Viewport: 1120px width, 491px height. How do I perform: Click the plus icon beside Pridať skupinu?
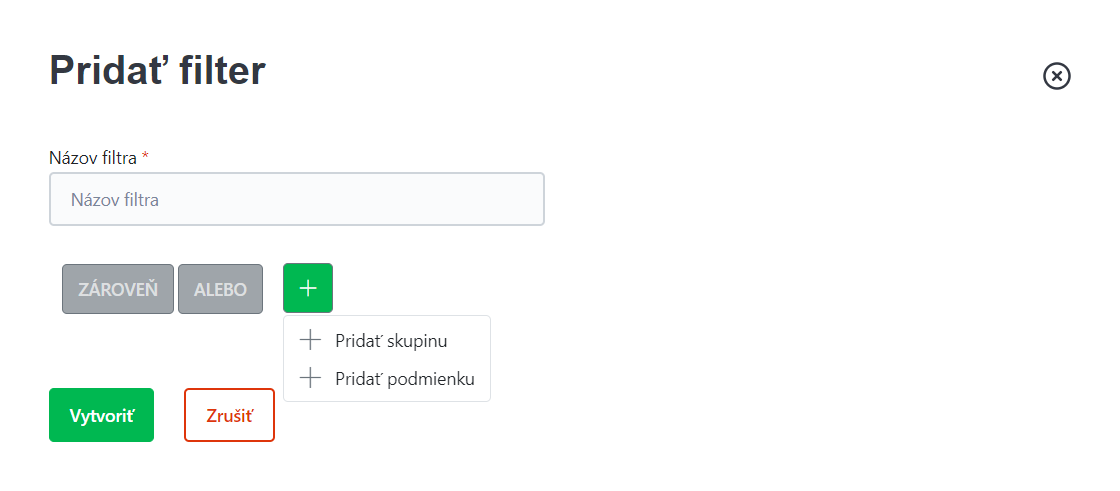pos(310,341)
